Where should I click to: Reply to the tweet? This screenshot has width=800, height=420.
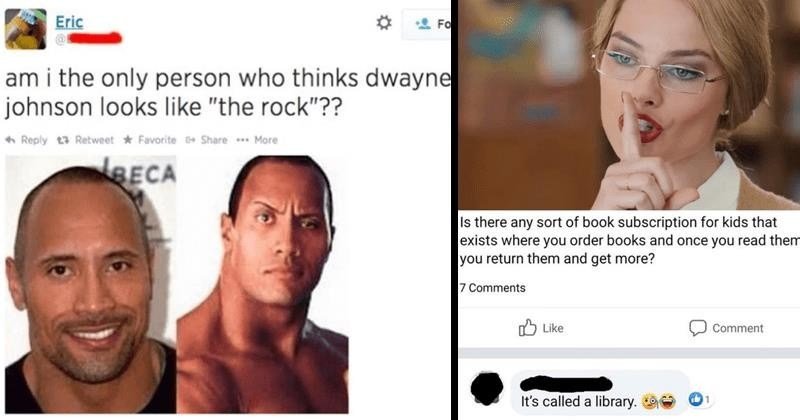coord(26,140)
